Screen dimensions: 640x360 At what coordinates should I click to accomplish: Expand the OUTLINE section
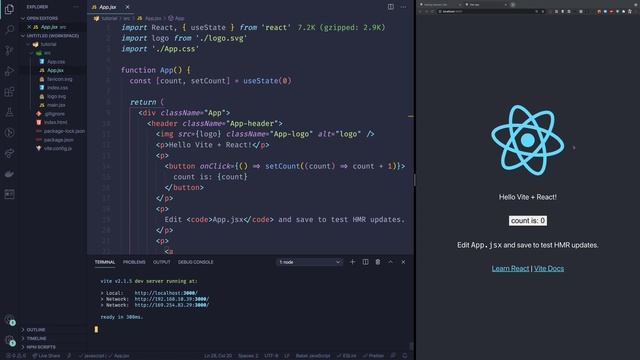coord(36,330)
